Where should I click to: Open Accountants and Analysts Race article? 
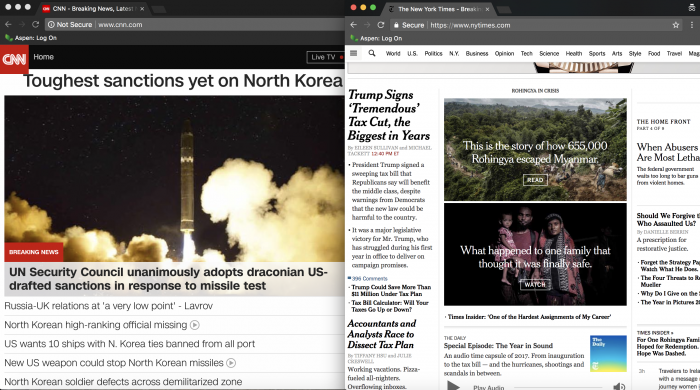pos(382,334)
